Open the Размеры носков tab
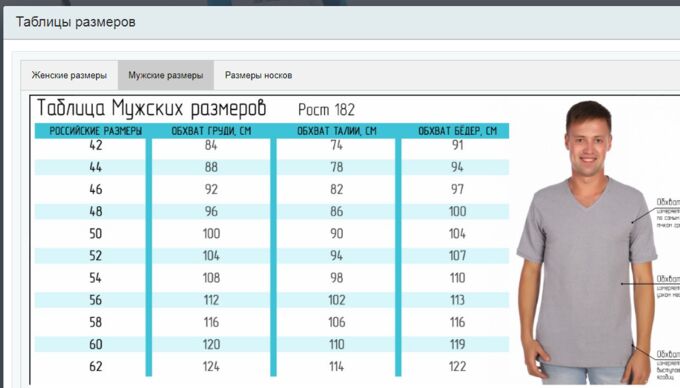The height and width of the screenshot is (388, 680). click(258, 75)
